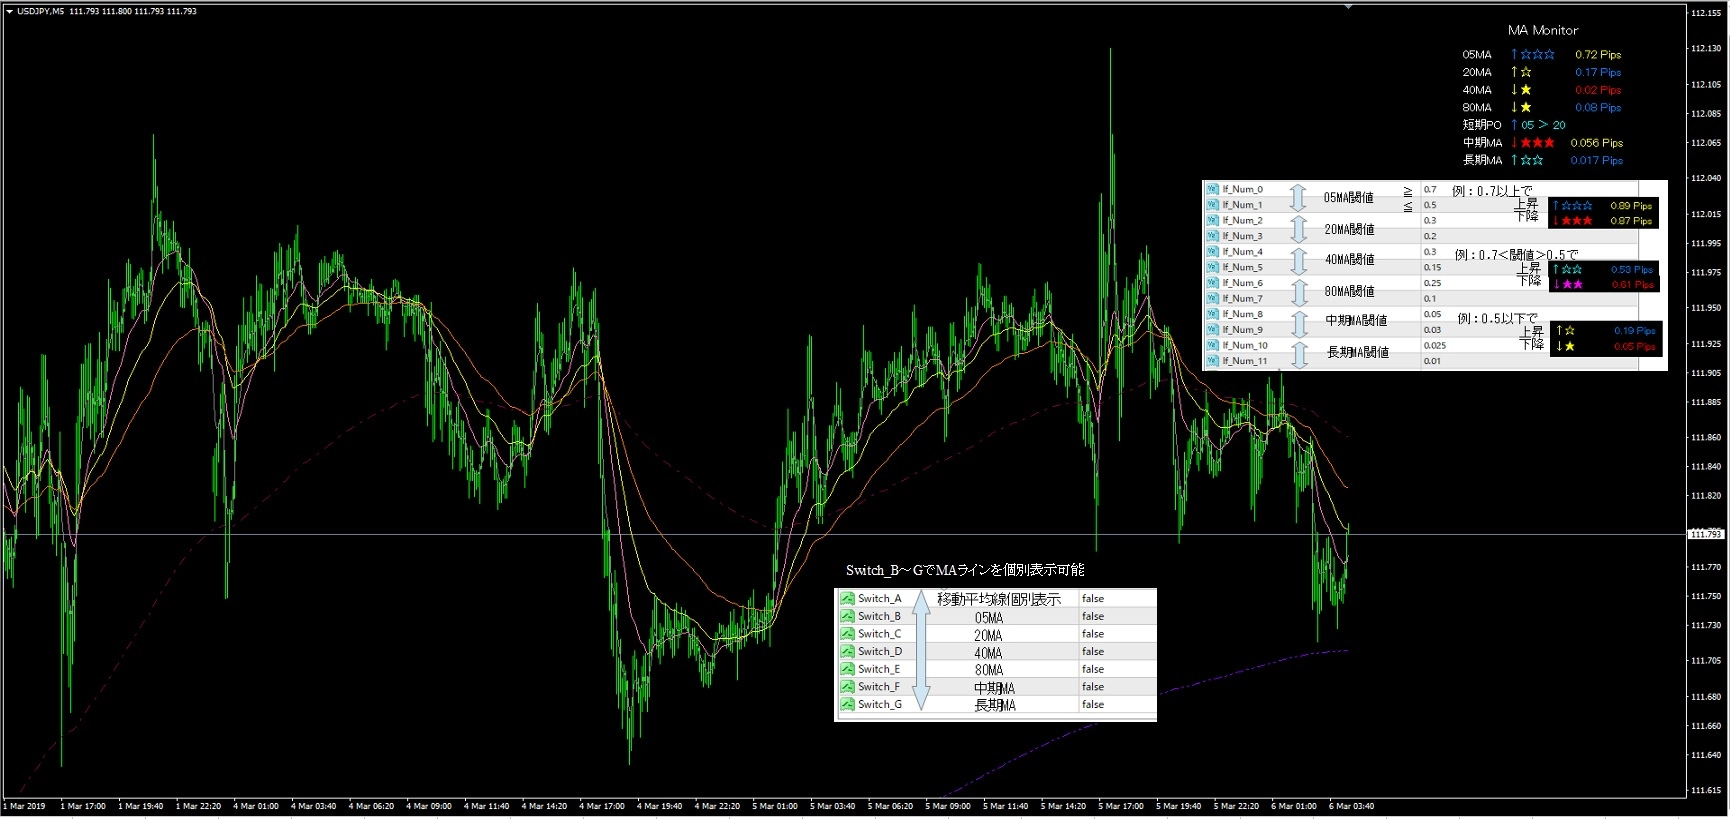Click the green icon beside Switch_A

click(848, 599)
